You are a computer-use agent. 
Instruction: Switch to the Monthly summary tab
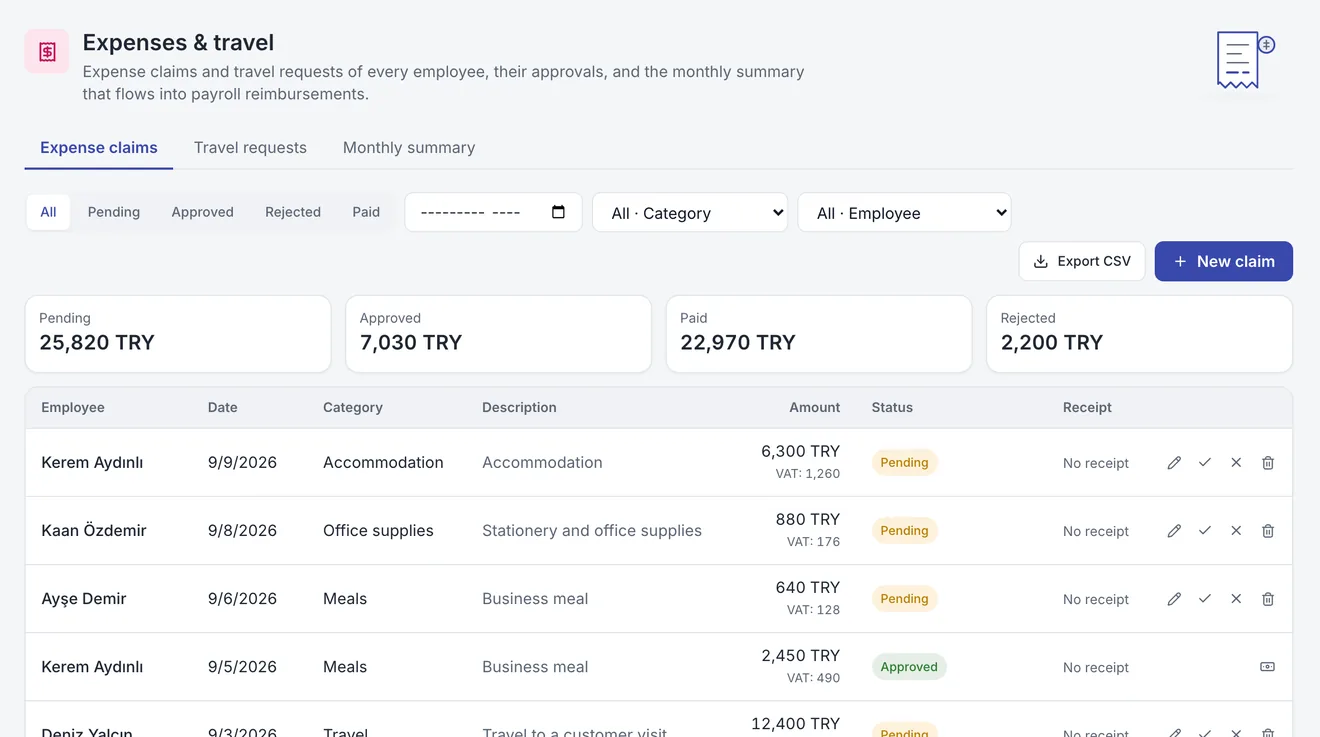click(409, 148)
